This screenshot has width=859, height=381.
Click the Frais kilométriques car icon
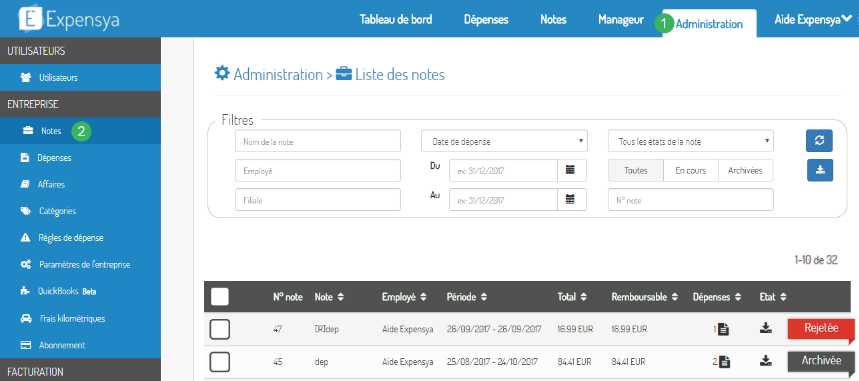[25, 319]
